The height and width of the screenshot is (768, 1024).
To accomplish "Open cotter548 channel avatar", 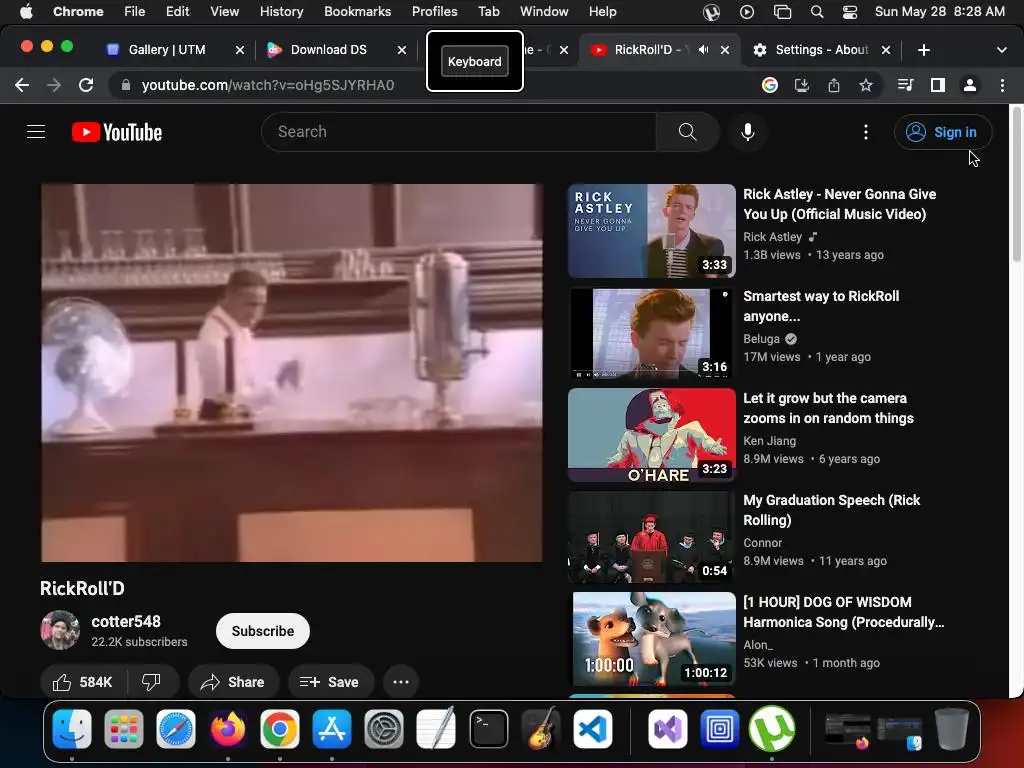I will click(x=60, y=630).
